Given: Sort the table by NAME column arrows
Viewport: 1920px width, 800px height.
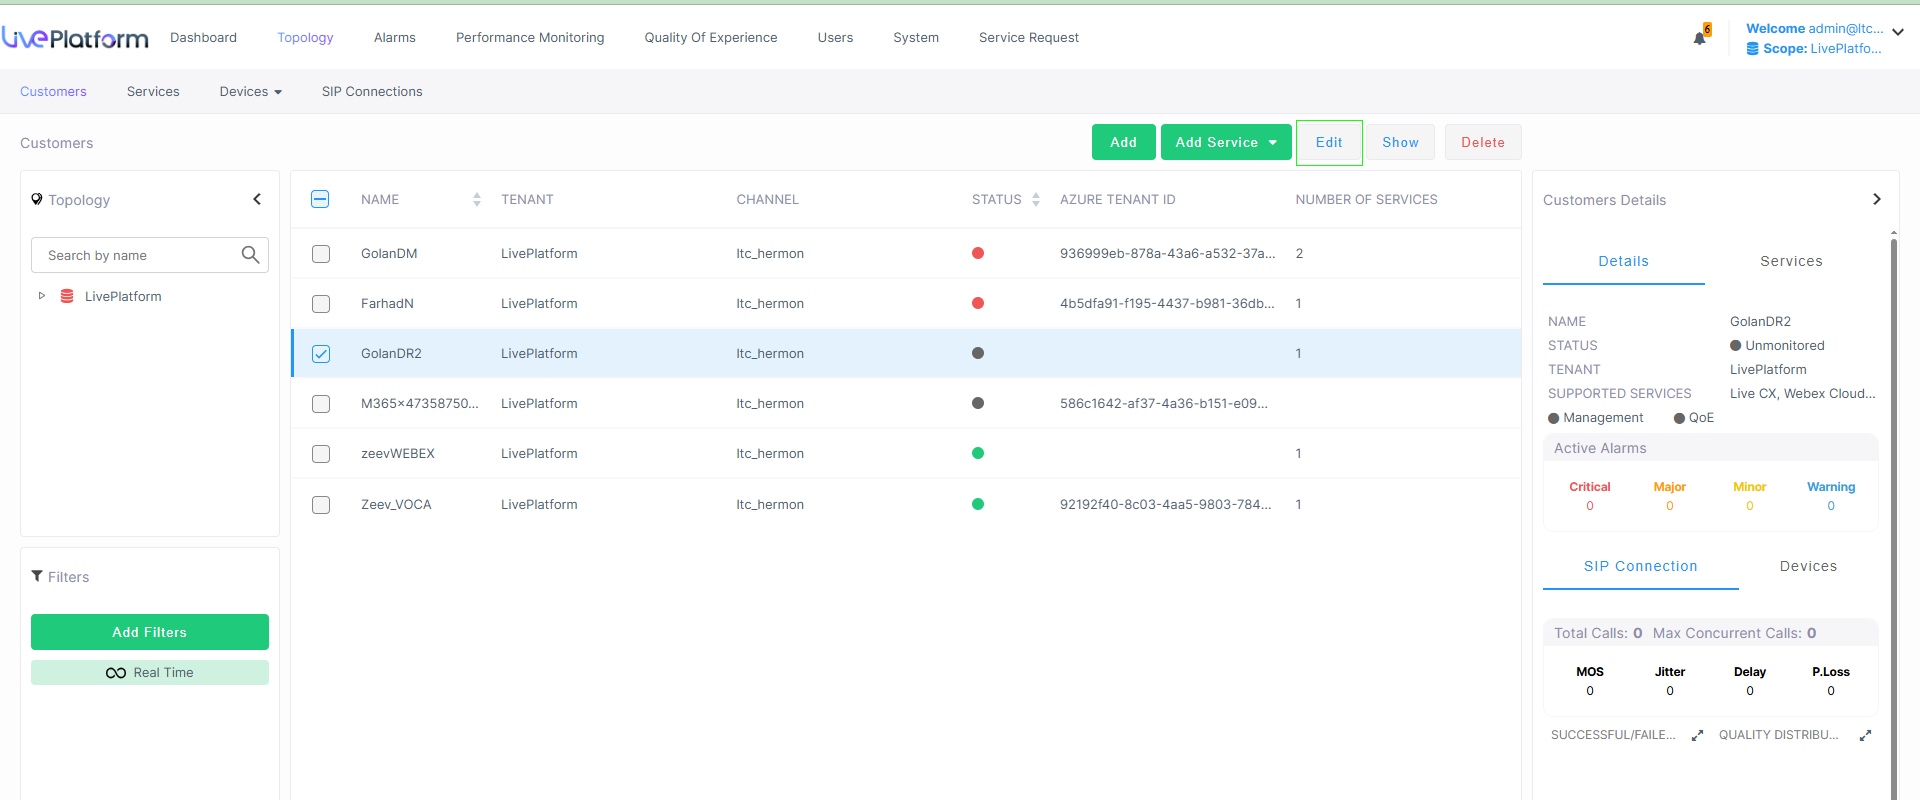Looking at the screenshot, I should pos(477,200).
